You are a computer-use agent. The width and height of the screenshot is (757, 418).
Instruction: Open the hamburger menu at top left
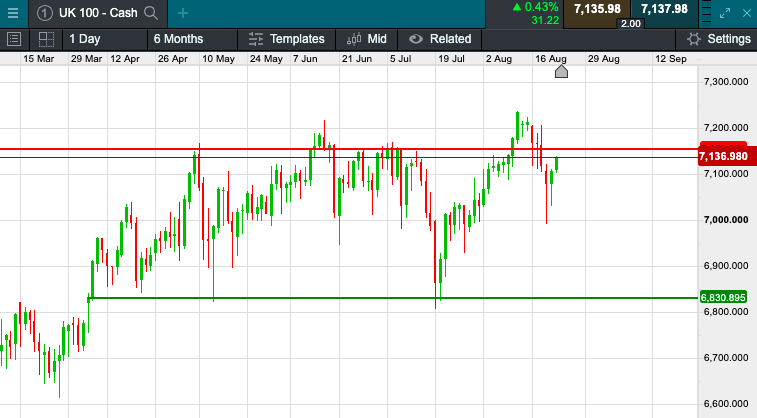[x=11, y=13]
